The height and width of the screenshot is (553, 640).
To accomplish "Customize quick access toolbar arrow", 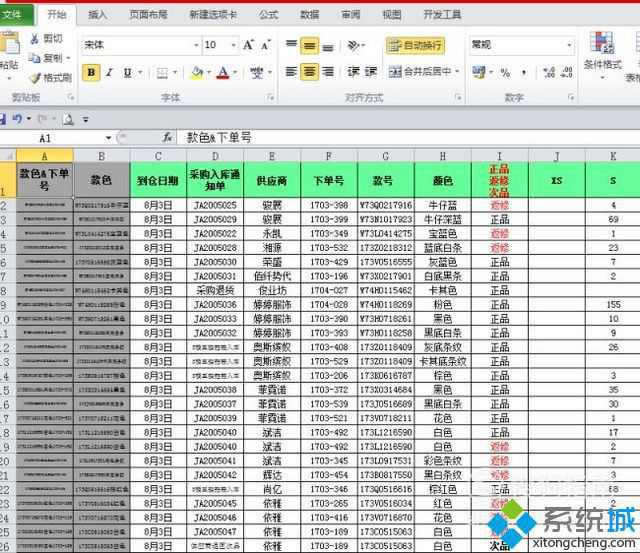I will tap(85, 119).
